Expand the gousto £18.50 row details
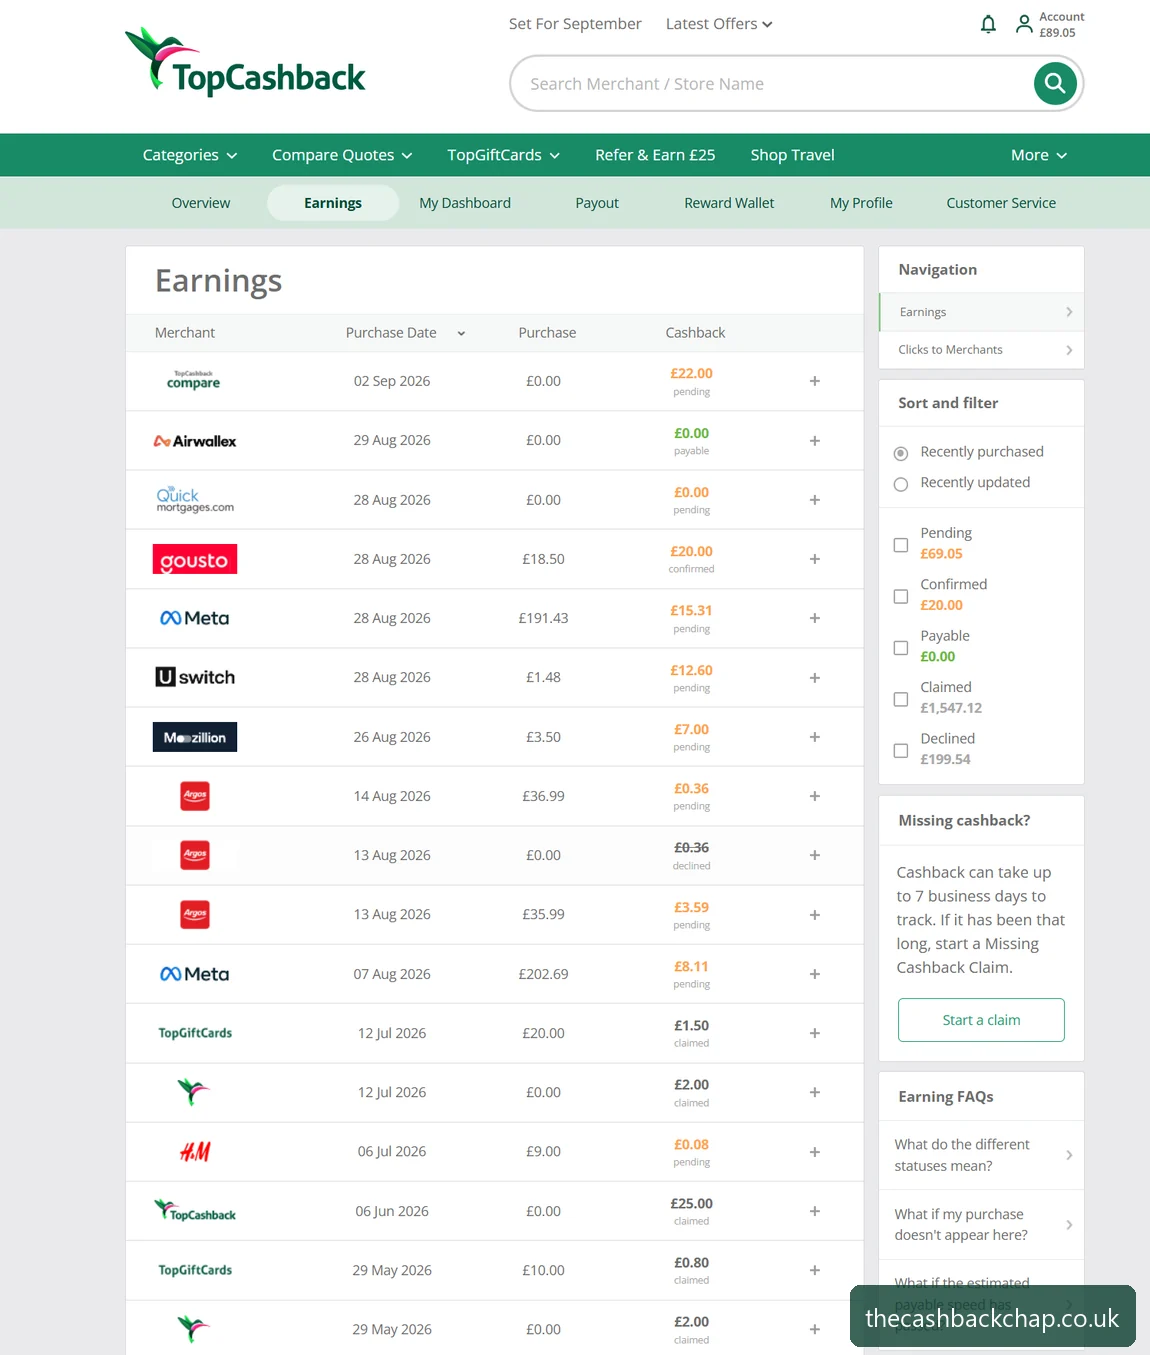The image size is (1150, 1355). click(x=815, y=559)
